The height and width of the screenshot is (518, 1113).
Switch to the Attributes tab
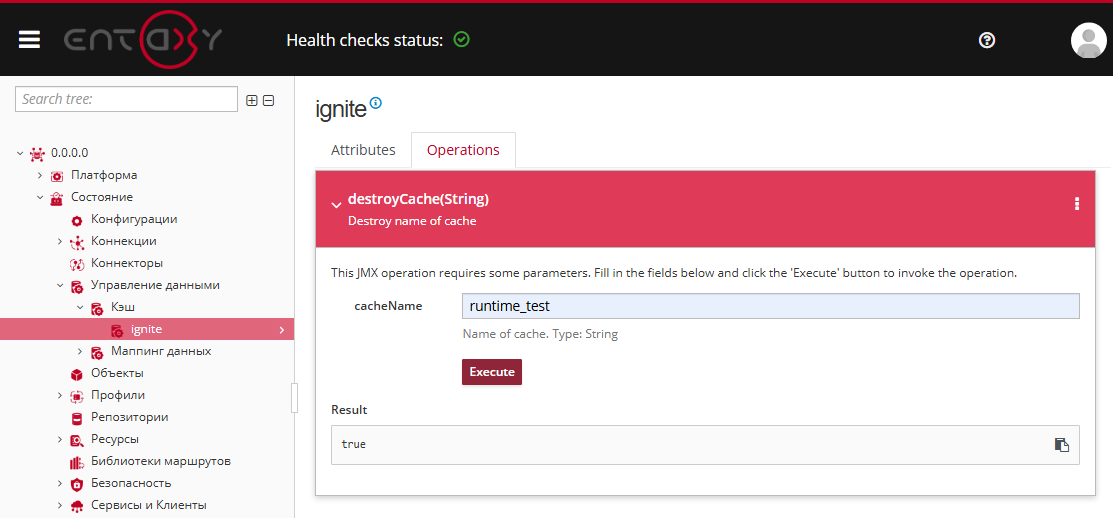click(363, 150)
